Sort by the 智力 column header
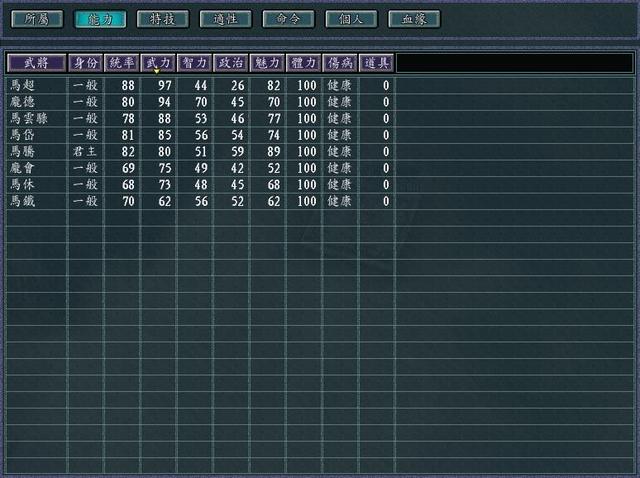This screenshot has height=478, width=640. tap(194, 63)
